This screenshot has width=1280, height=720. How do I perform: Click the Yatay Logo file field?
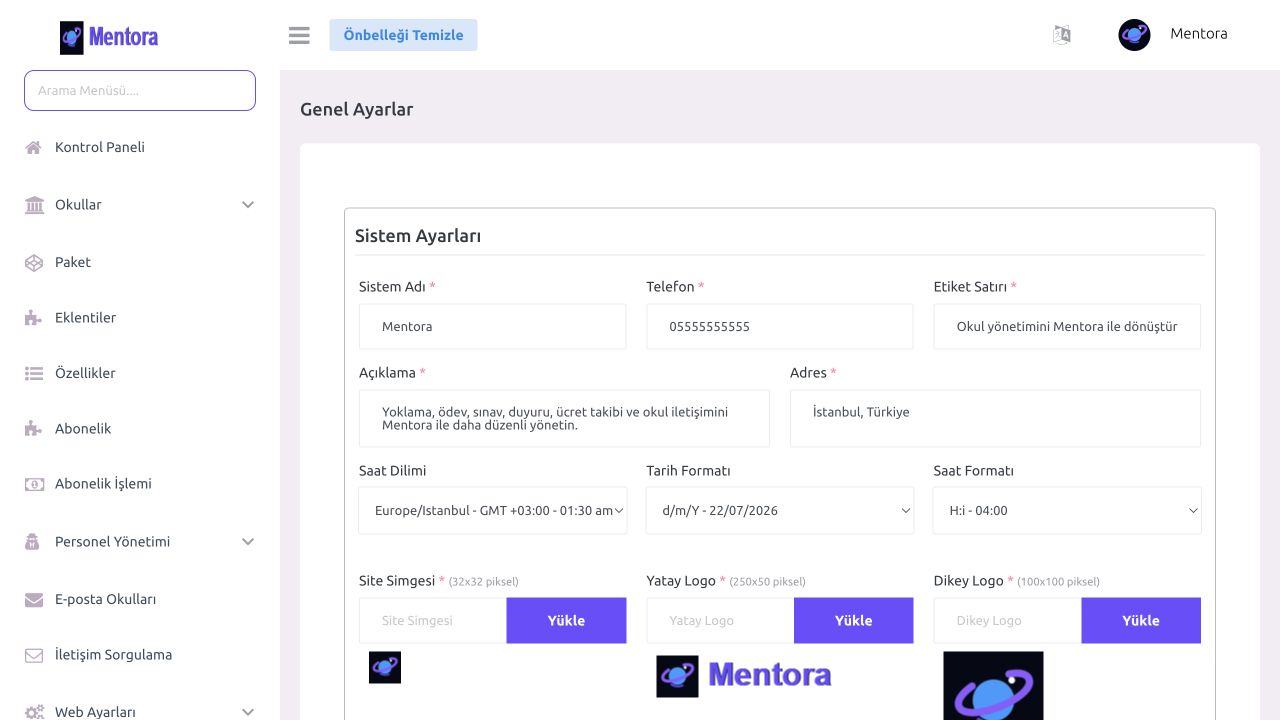coord(720,620)
